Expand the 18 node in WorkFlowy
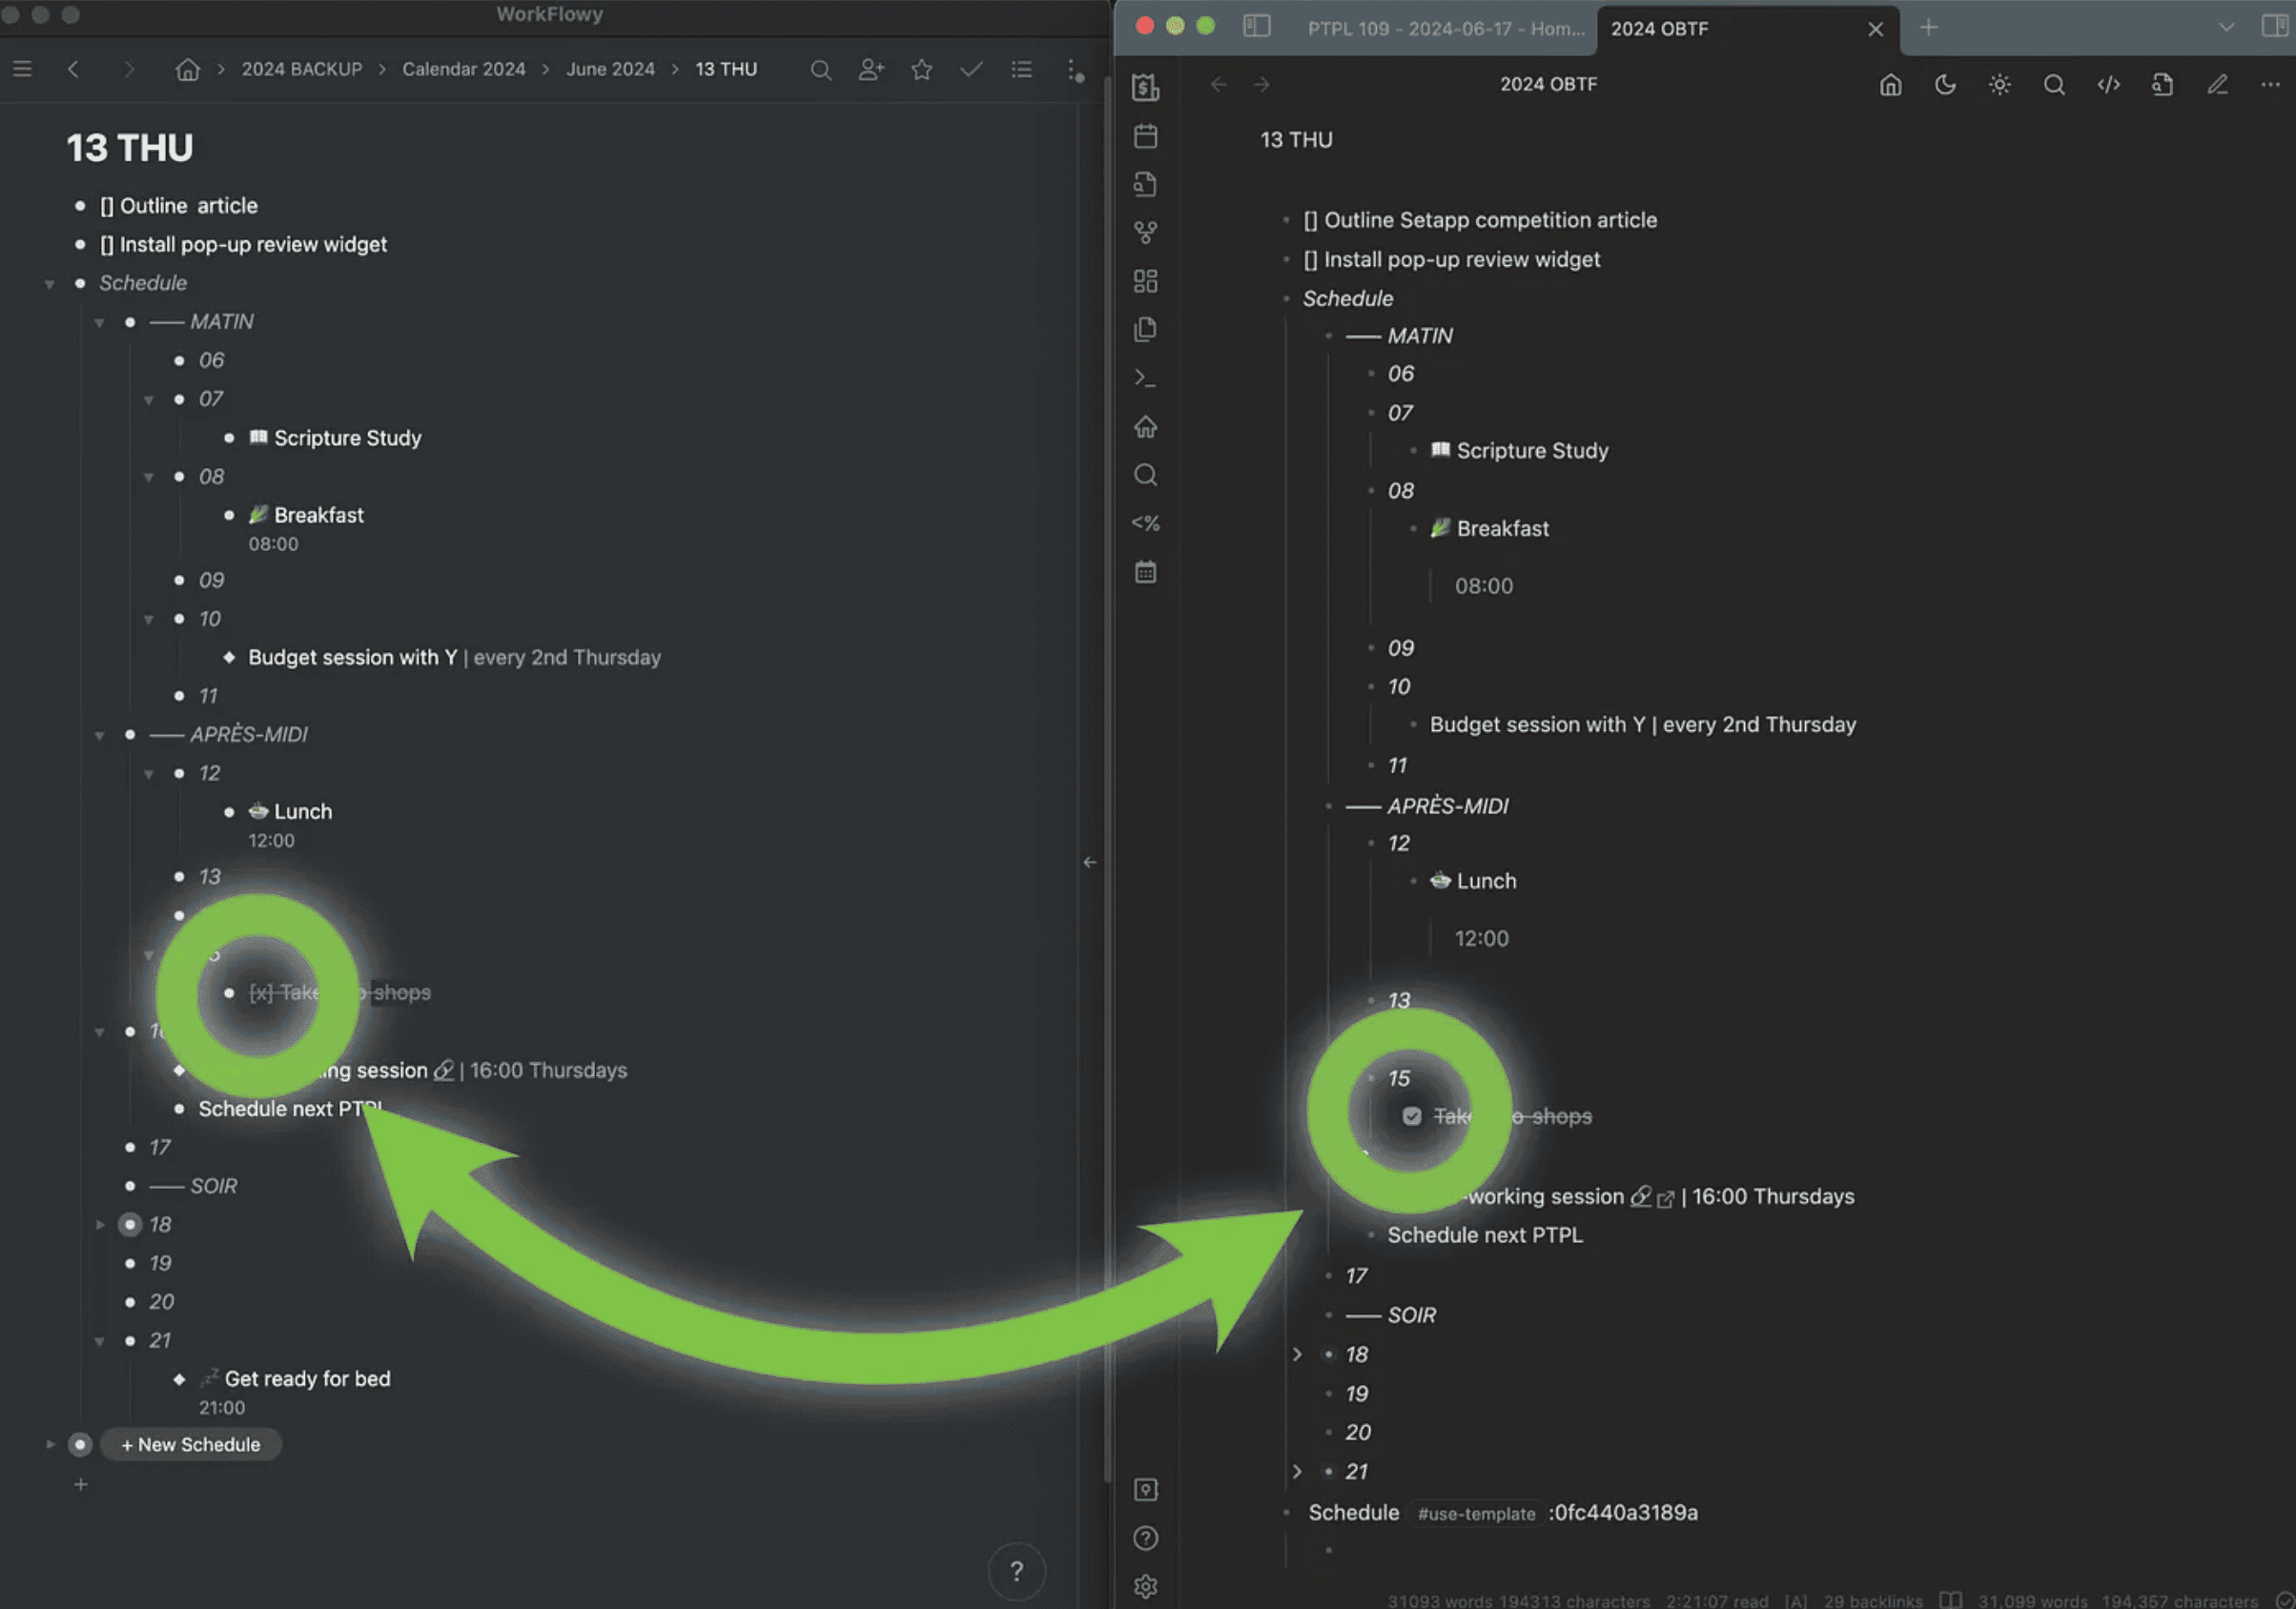Screen dimensions: 2296x1609 pyautogui.click(x=99, y=1225)
